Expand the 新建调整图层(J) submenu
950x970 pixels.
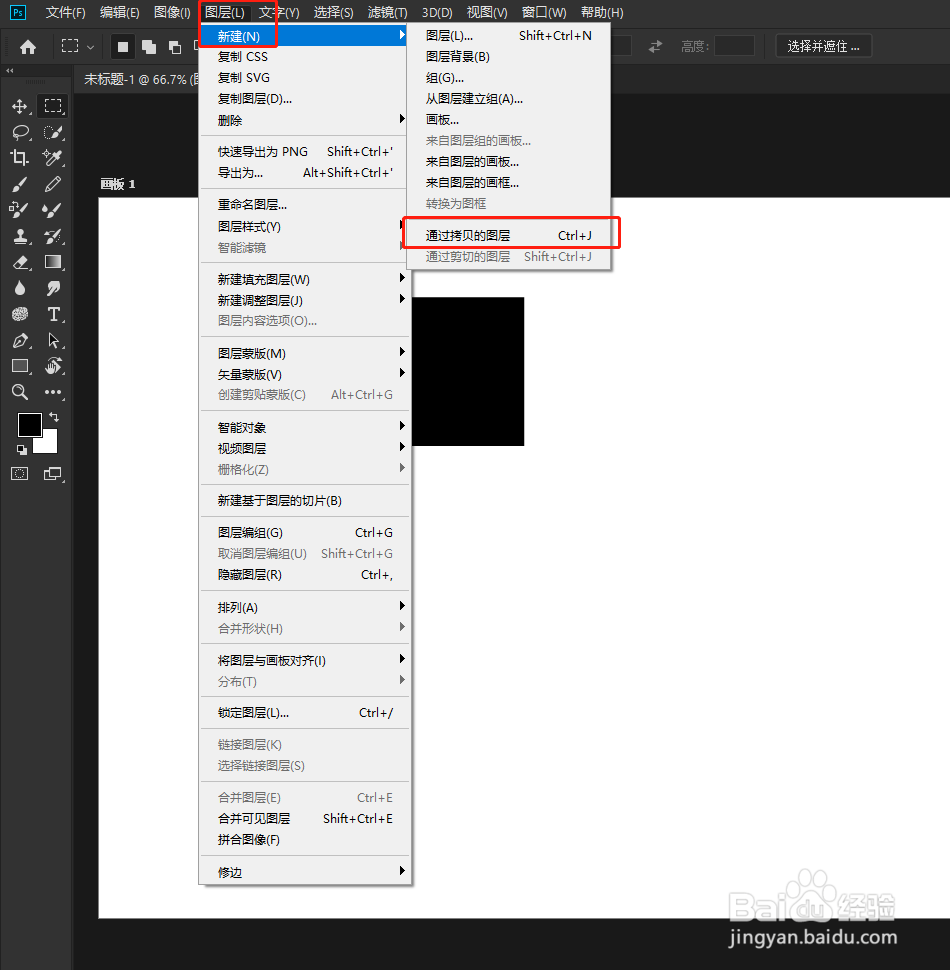303,300
